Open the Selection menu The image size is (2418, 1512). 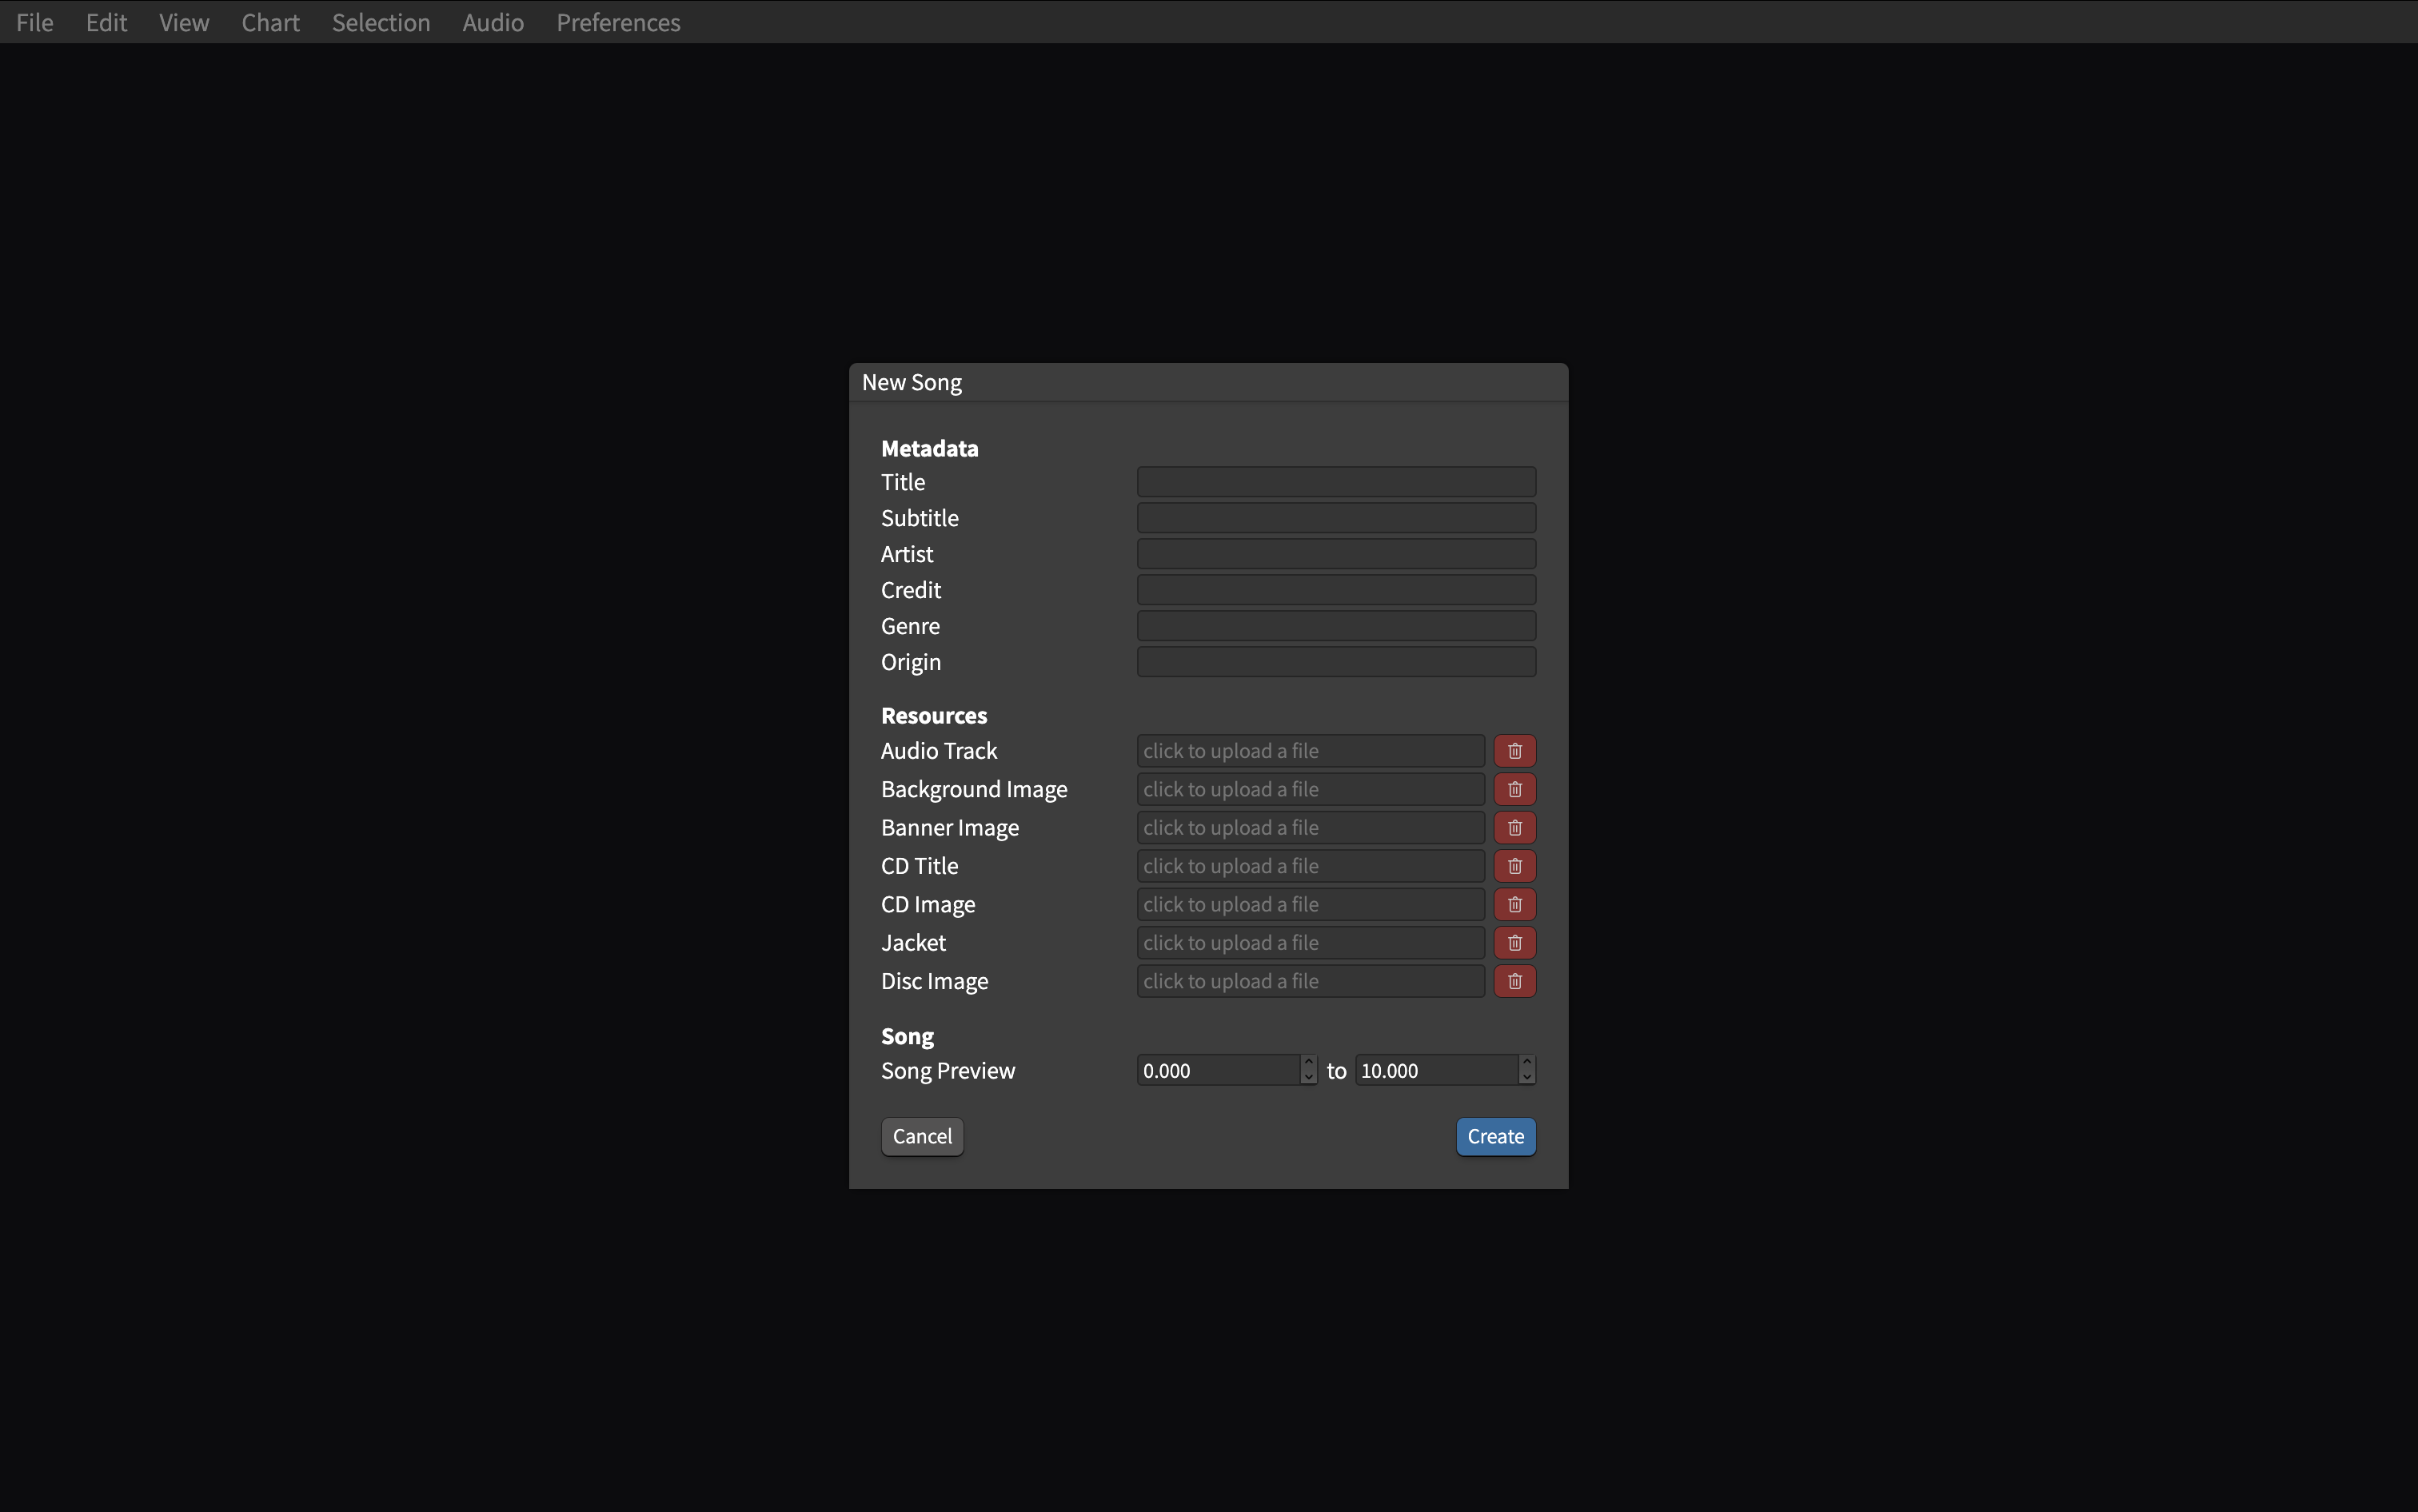(x=381, y=22)
